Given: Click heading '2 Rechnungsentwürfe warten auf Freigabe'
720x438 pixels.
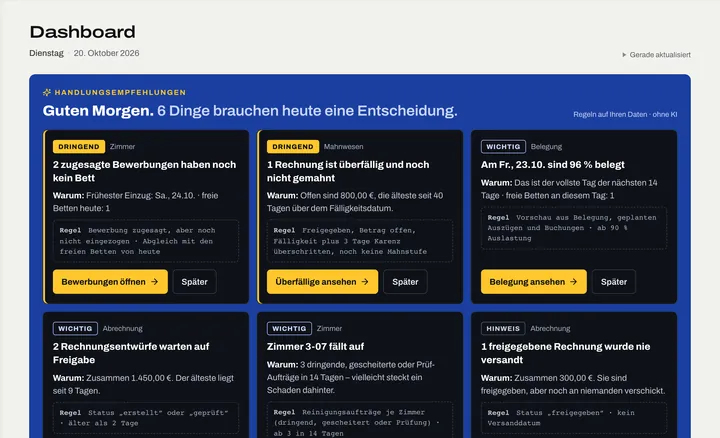Looking at the screenshot, I should tap(131, 353).
